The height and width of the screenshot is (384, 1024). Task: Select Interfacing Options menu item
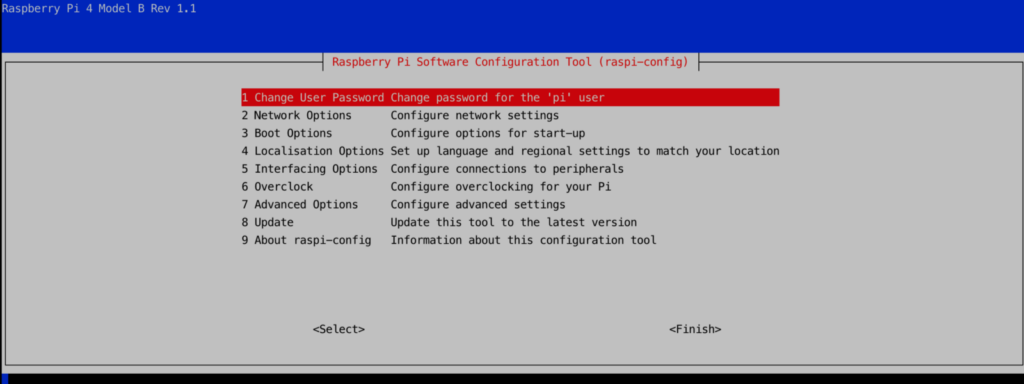510,168
